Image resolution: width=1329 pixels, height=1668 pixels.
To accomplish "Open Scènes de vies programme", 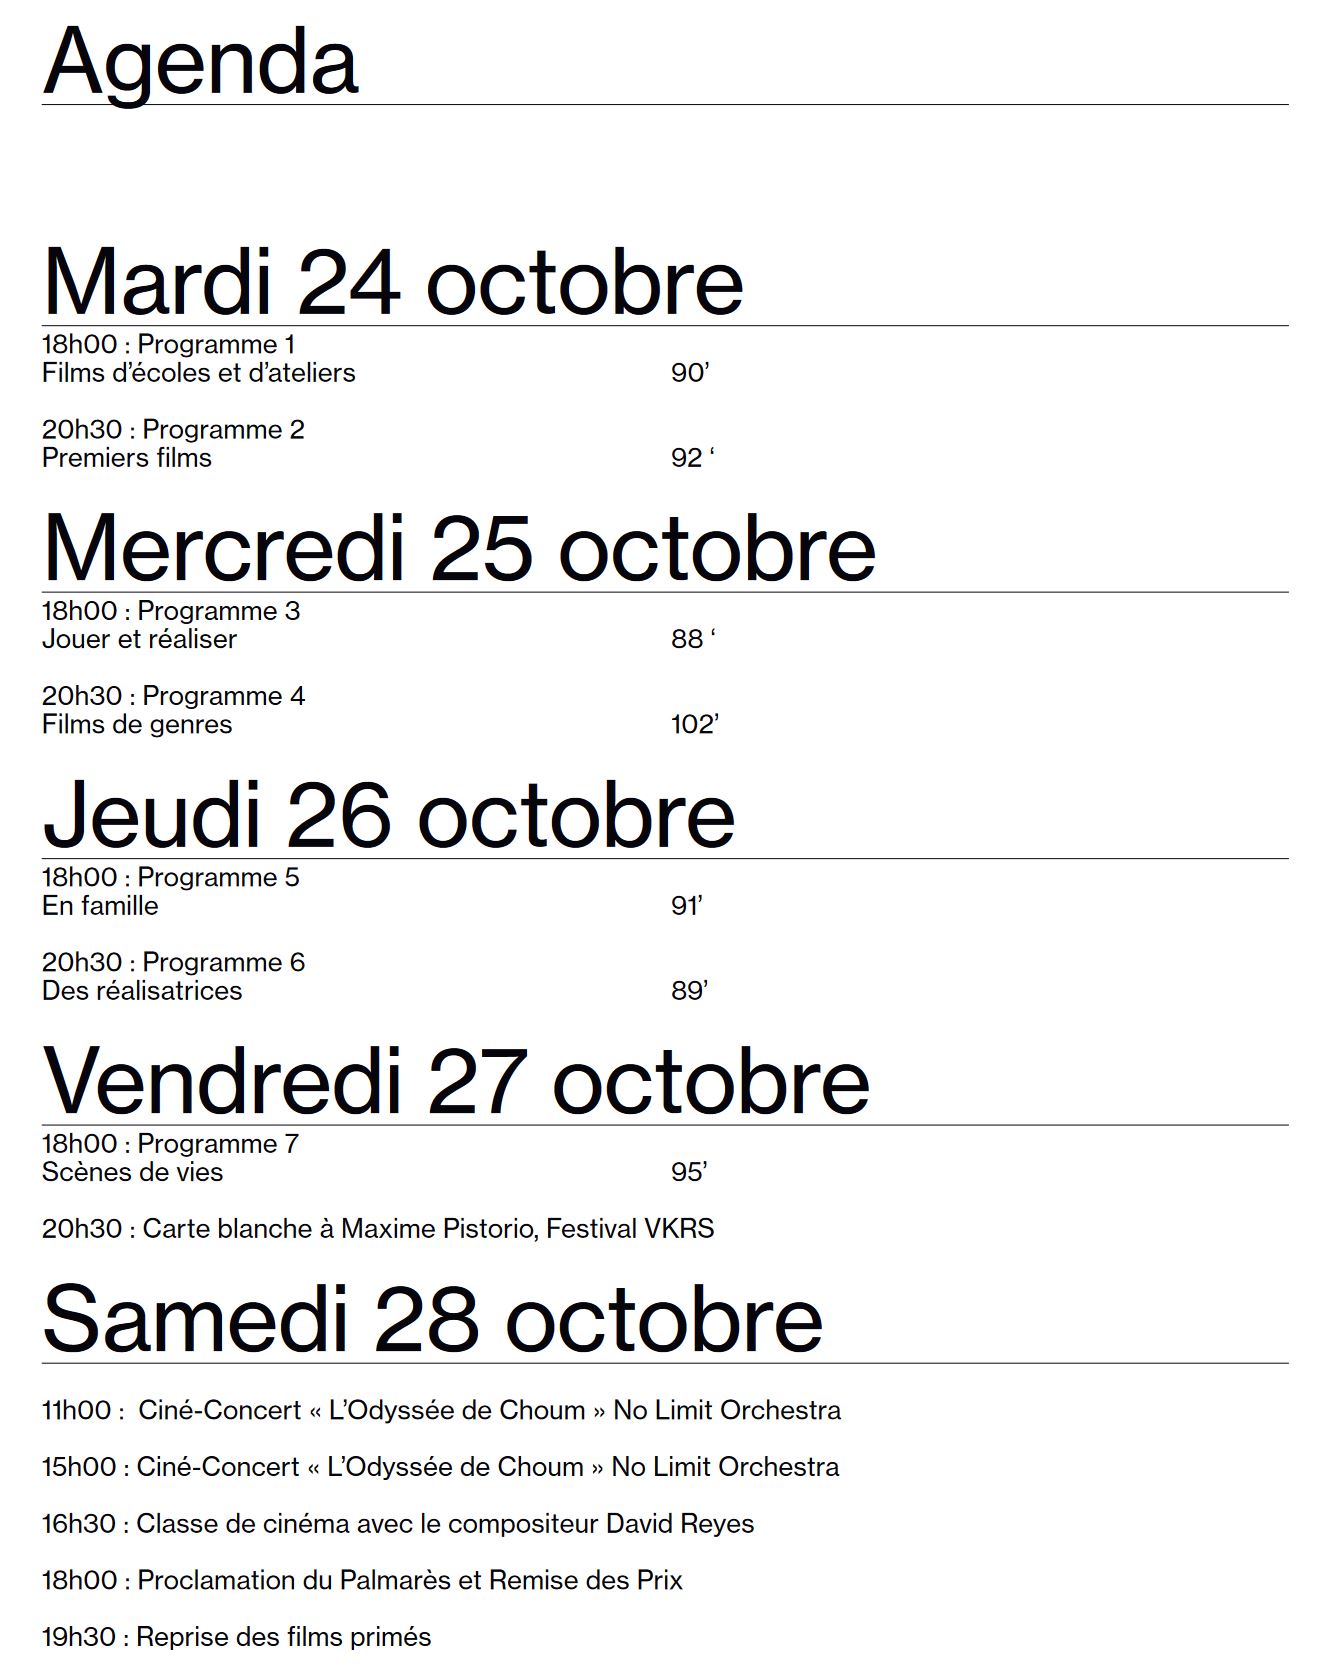I will point(132,1172).
